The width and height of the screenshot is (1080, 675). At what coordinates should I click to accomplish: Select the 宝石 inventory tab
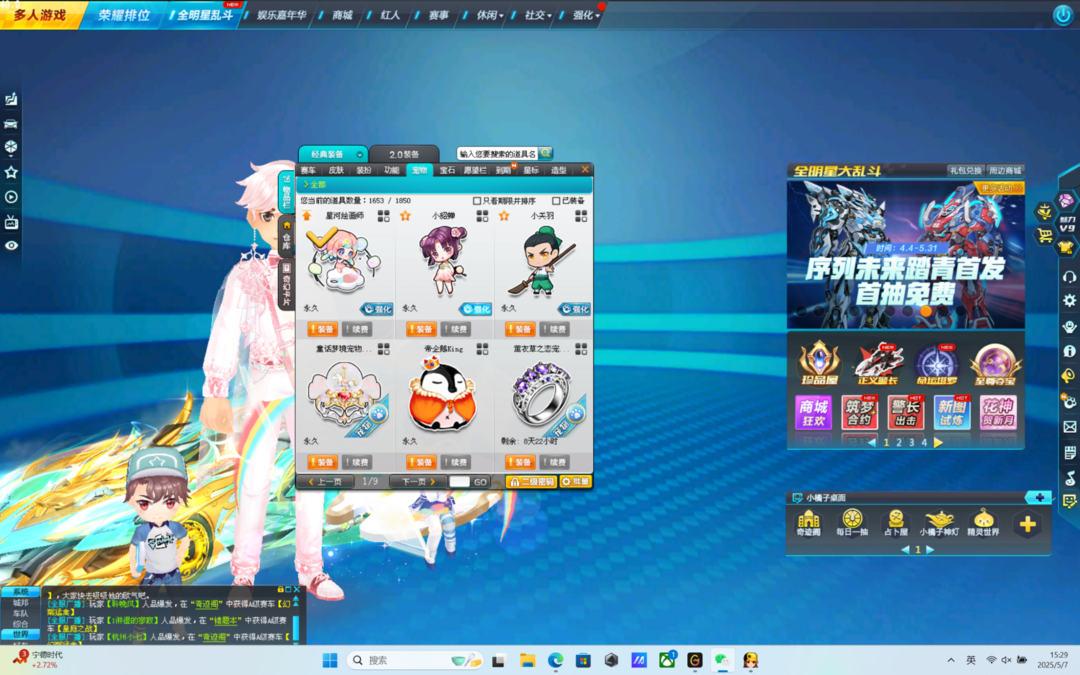(x=448, y=170)
